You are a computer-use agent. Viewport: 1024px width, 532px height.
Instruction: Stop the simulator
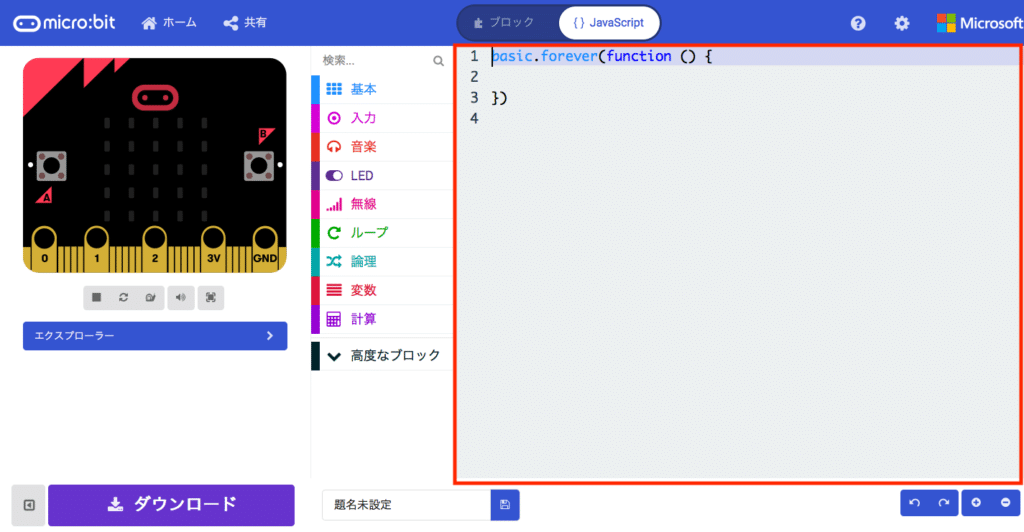click(97, 298)
